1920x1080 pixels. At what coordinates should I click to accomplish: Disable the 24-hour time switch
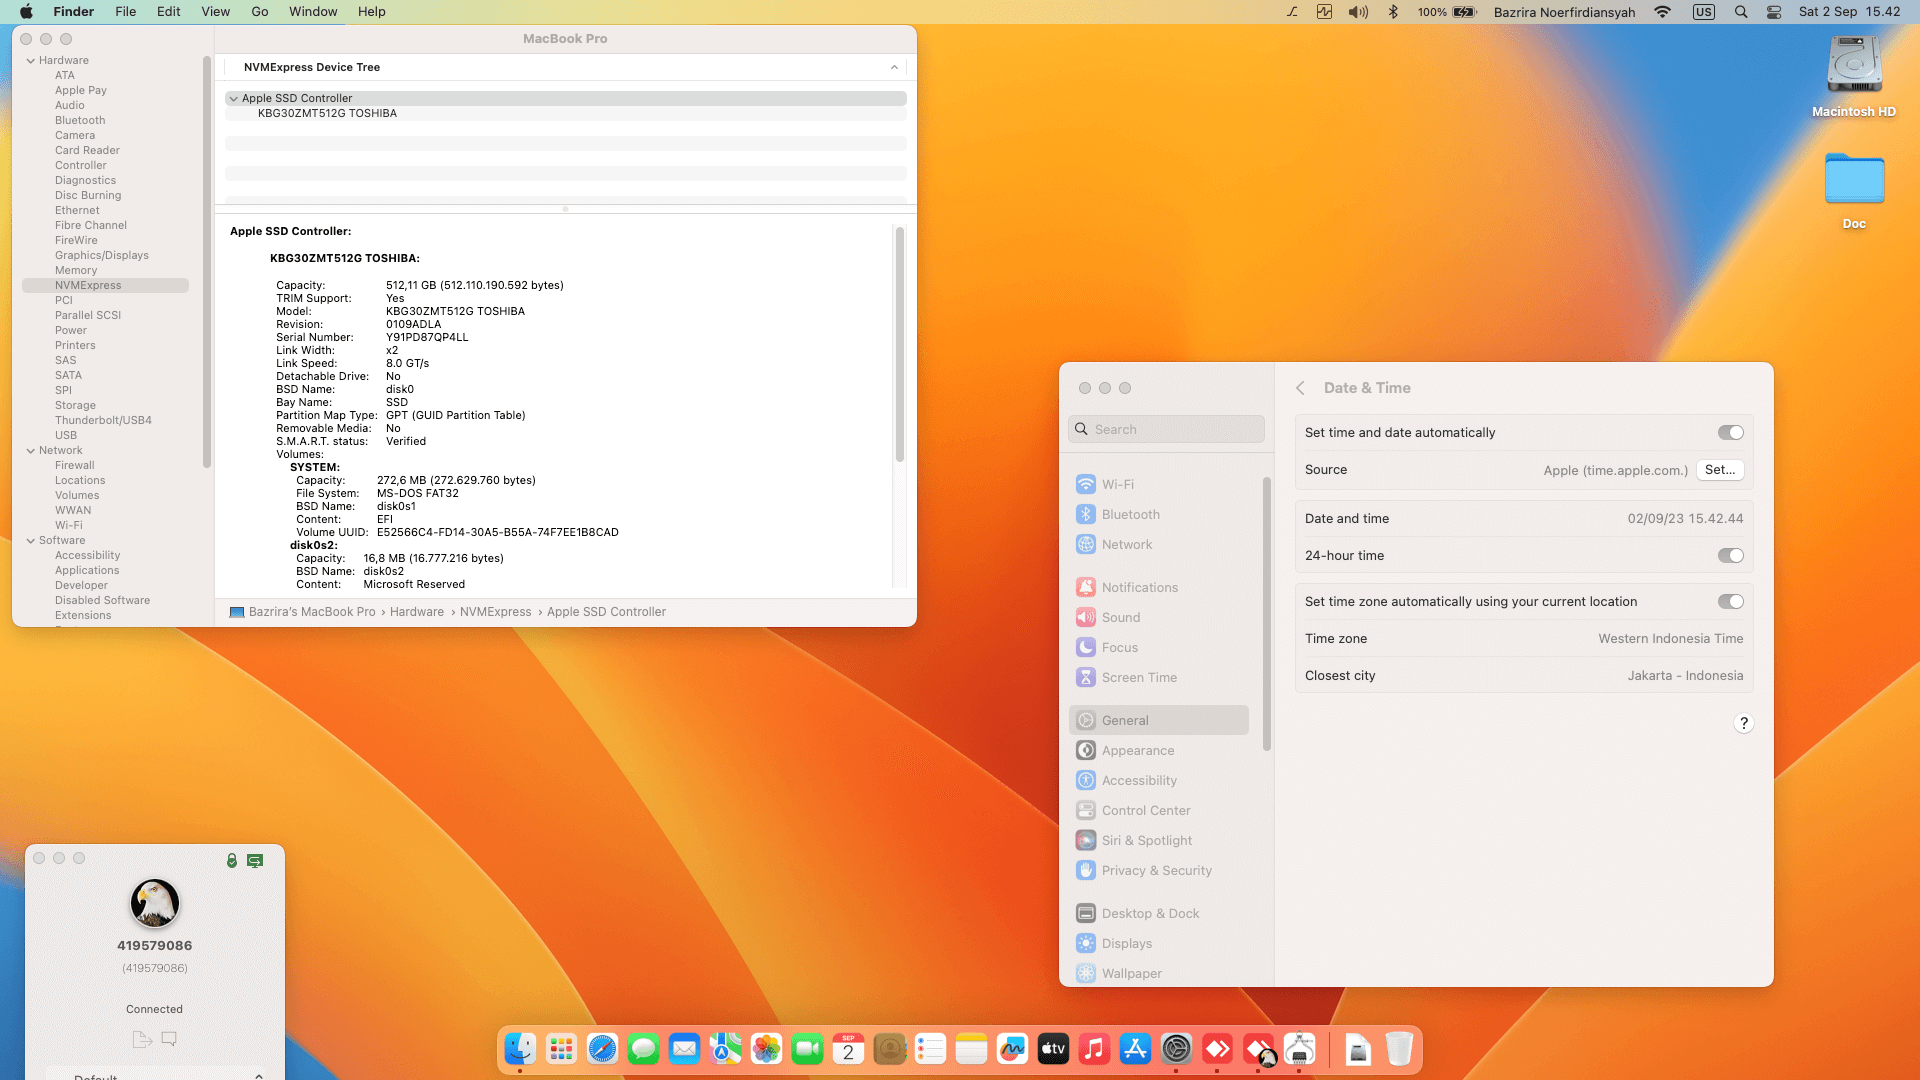click(x=1730, y=556)
